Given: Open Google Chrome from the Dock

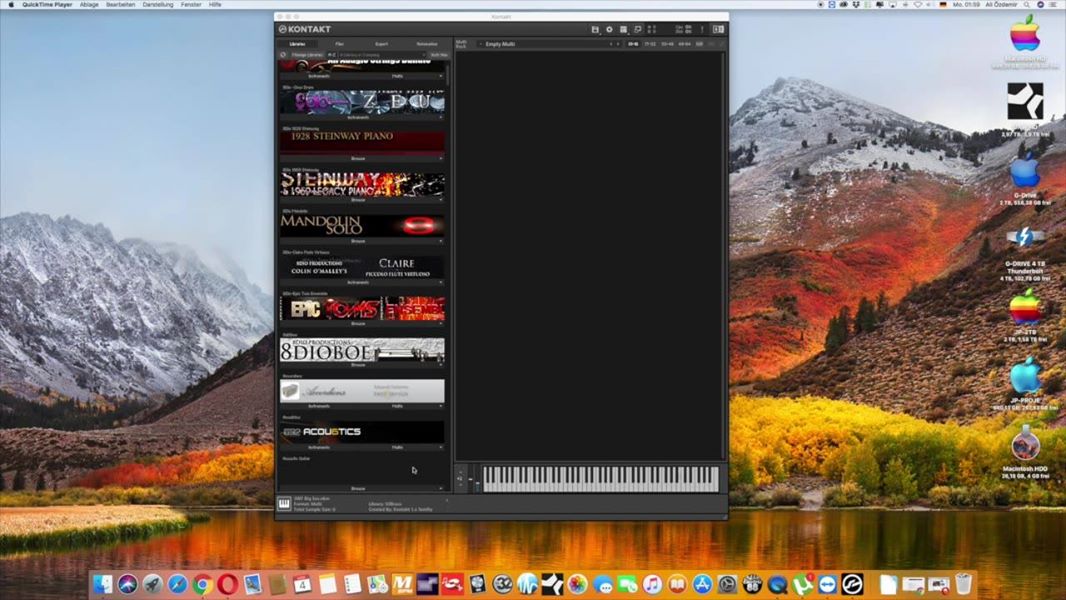Looking at the screenshot, I should 202,584.
